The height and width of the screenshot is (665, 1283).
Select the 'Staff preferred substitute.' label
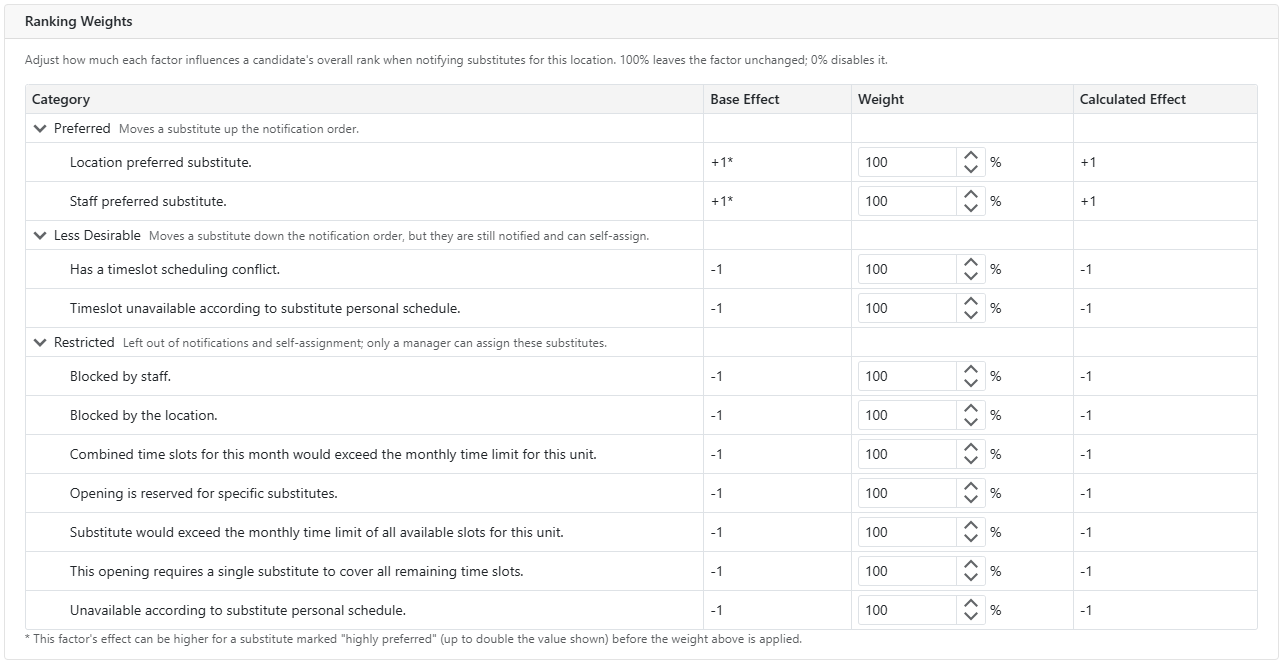pyautogui.click(x=148, y=201)
